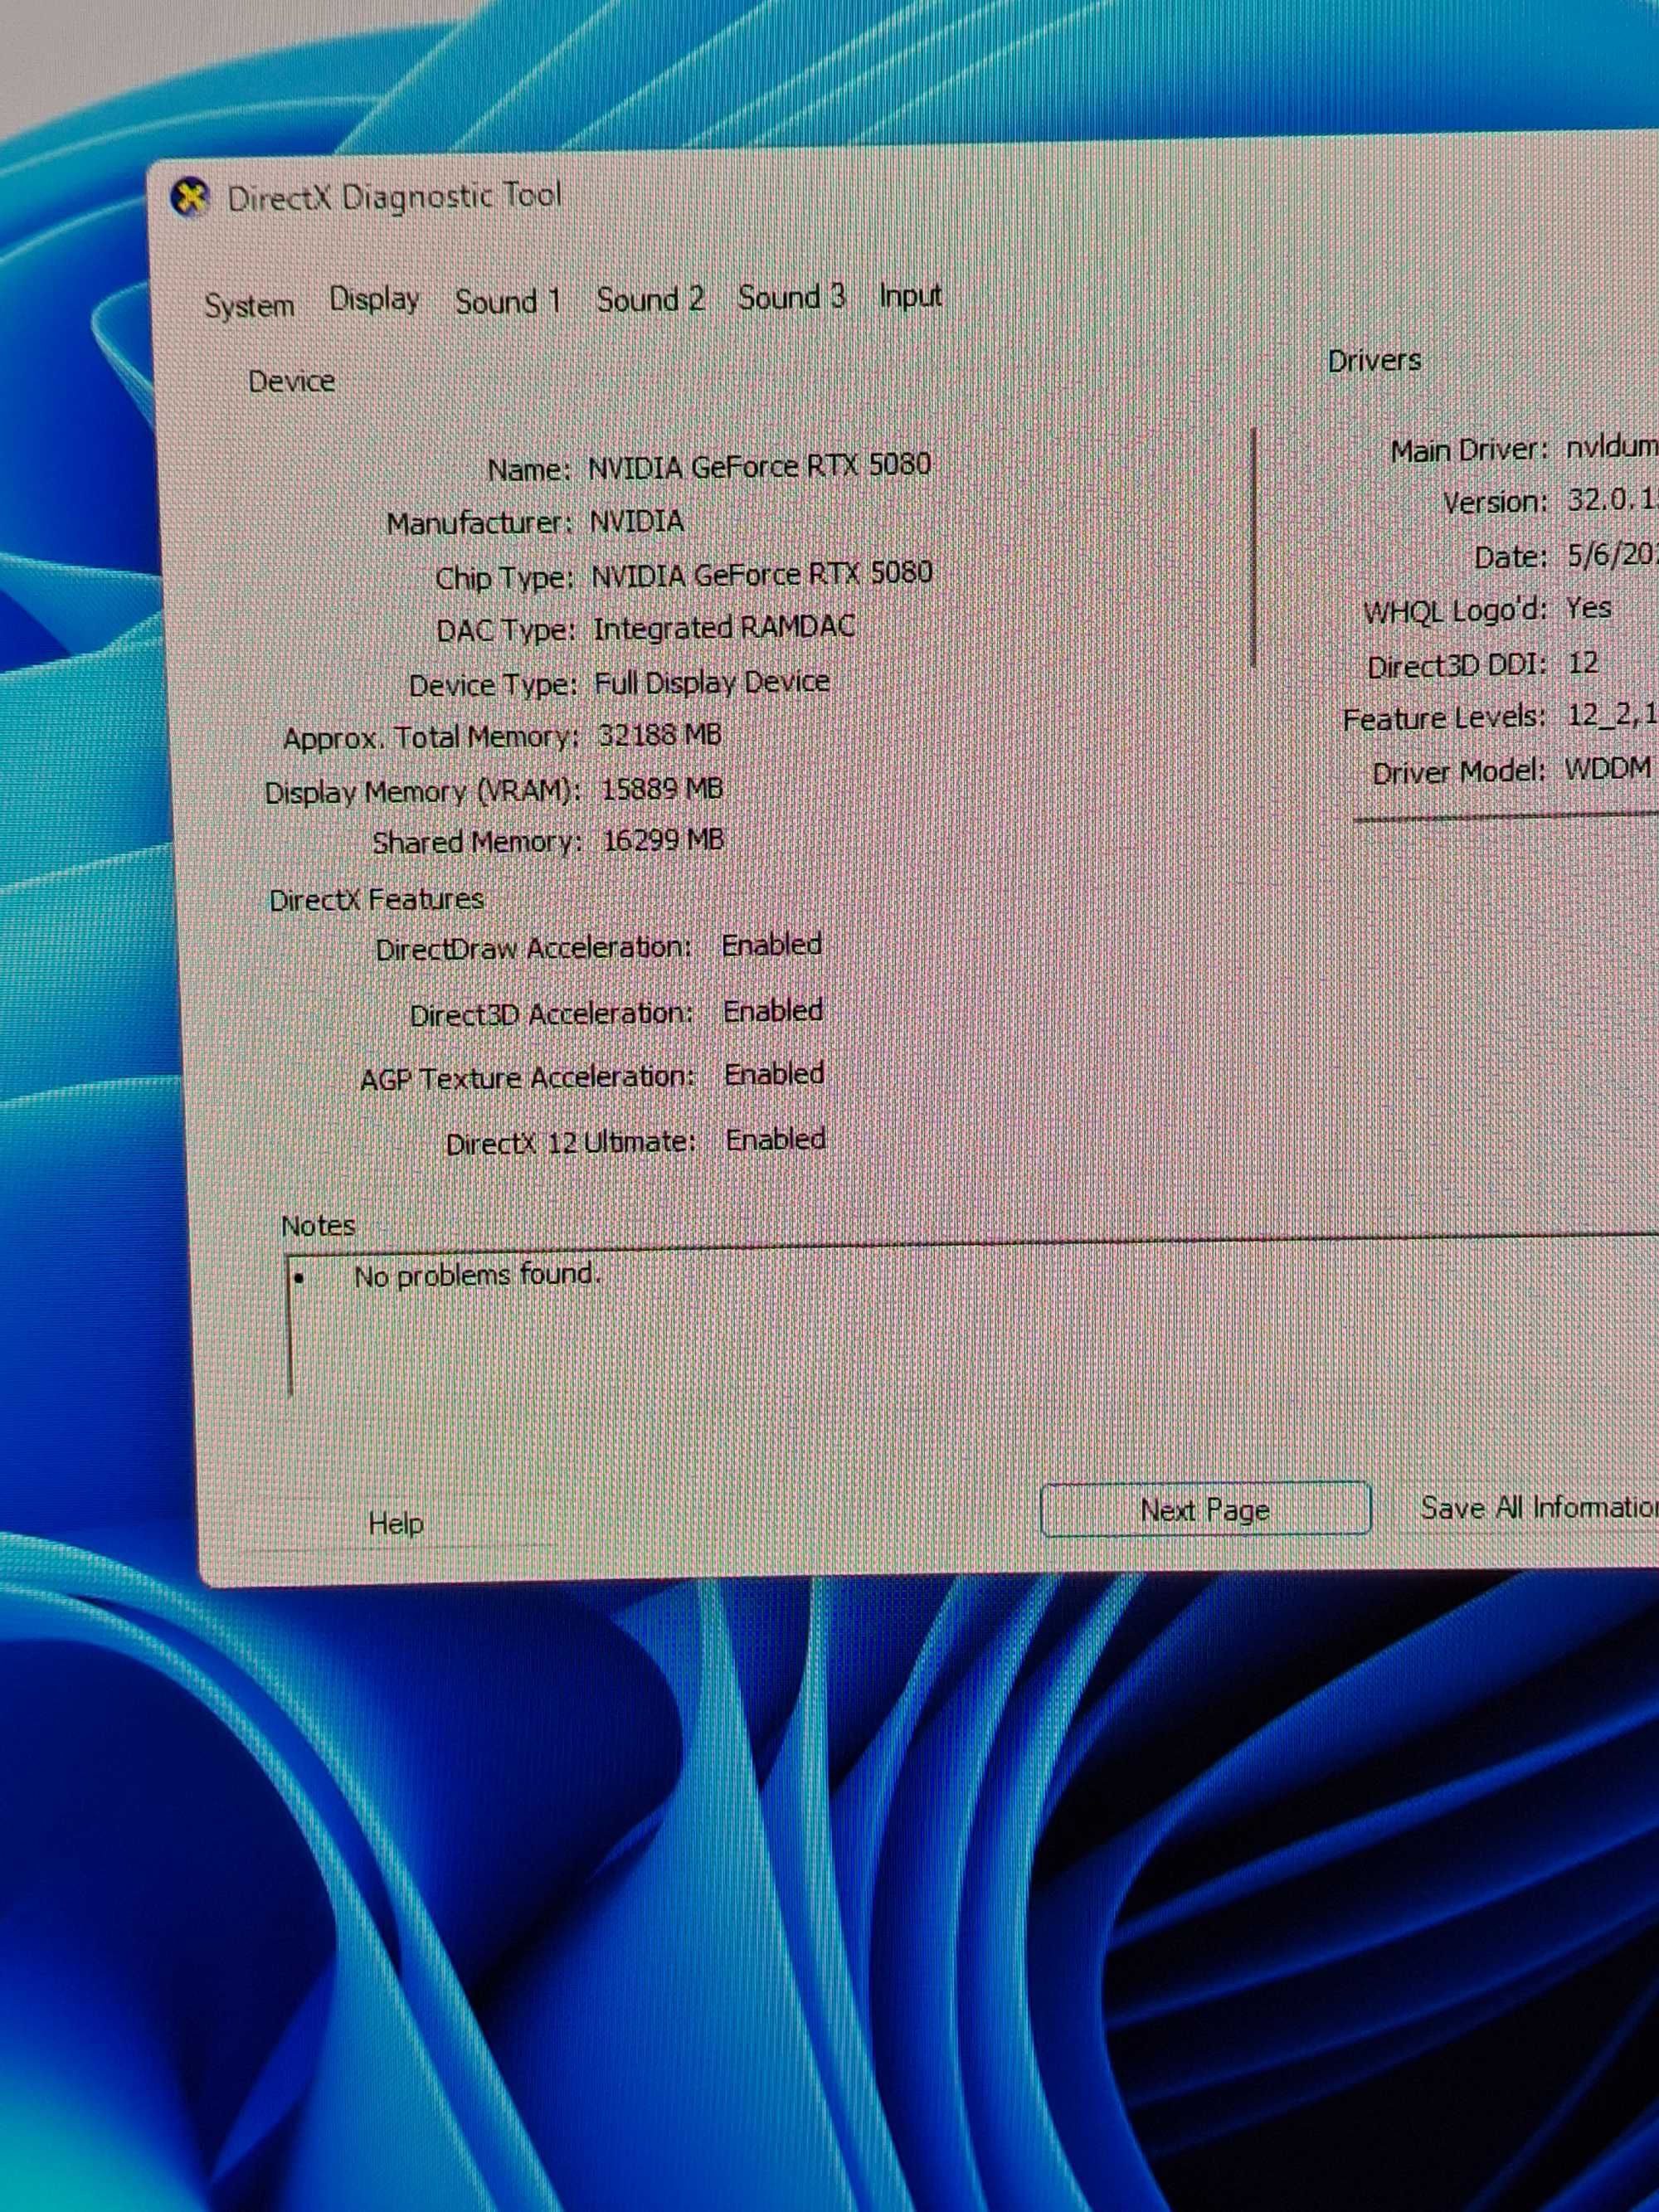Select the Display tab
The image size is (1659, 2212).
[x=374, y=300]
